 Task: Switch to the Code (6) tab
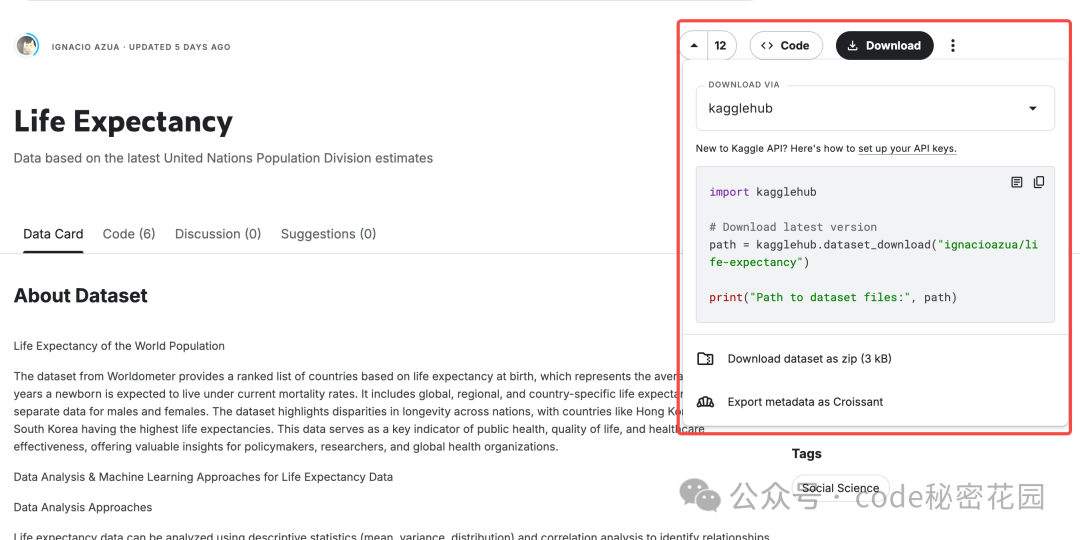(129, 234)
